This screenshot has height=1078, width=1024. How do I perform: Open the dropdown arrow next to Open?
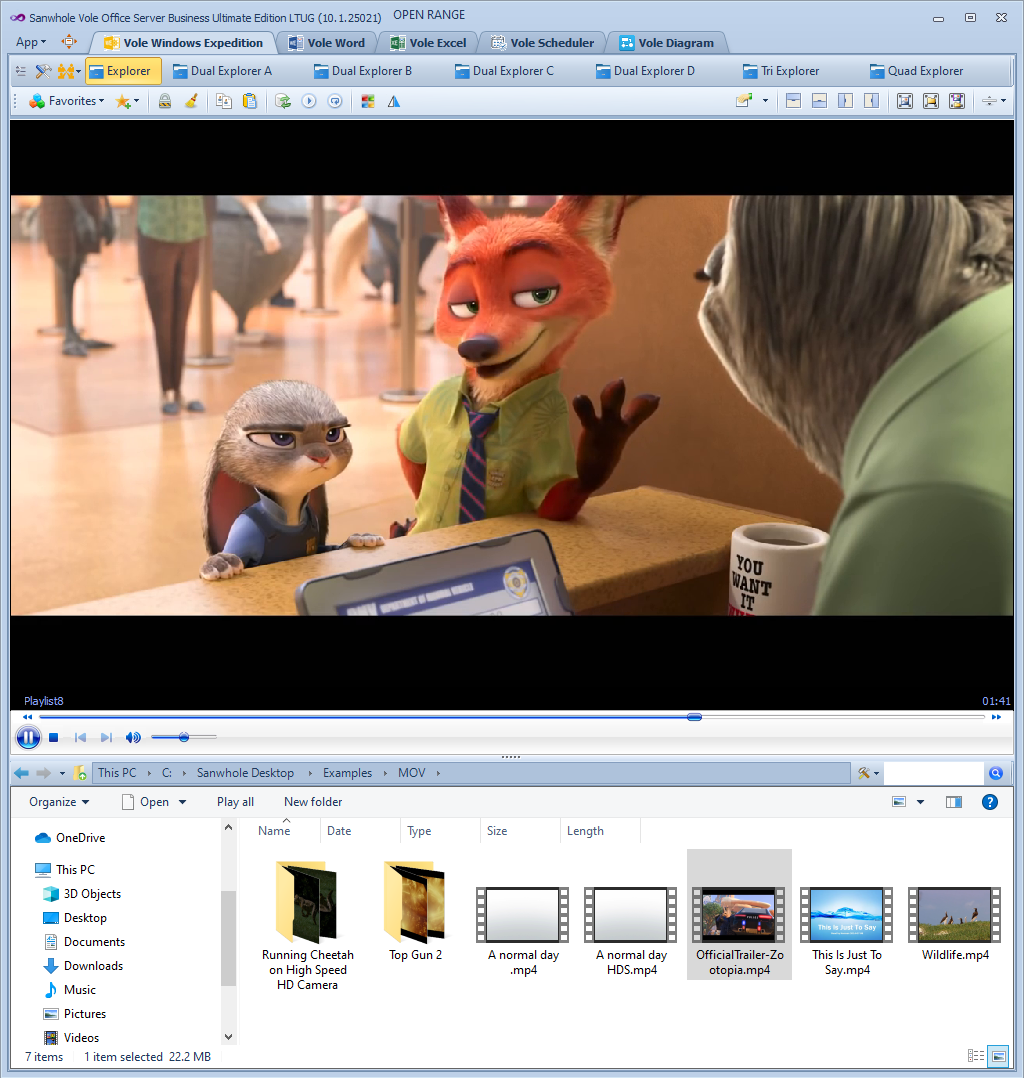[182, 802]
